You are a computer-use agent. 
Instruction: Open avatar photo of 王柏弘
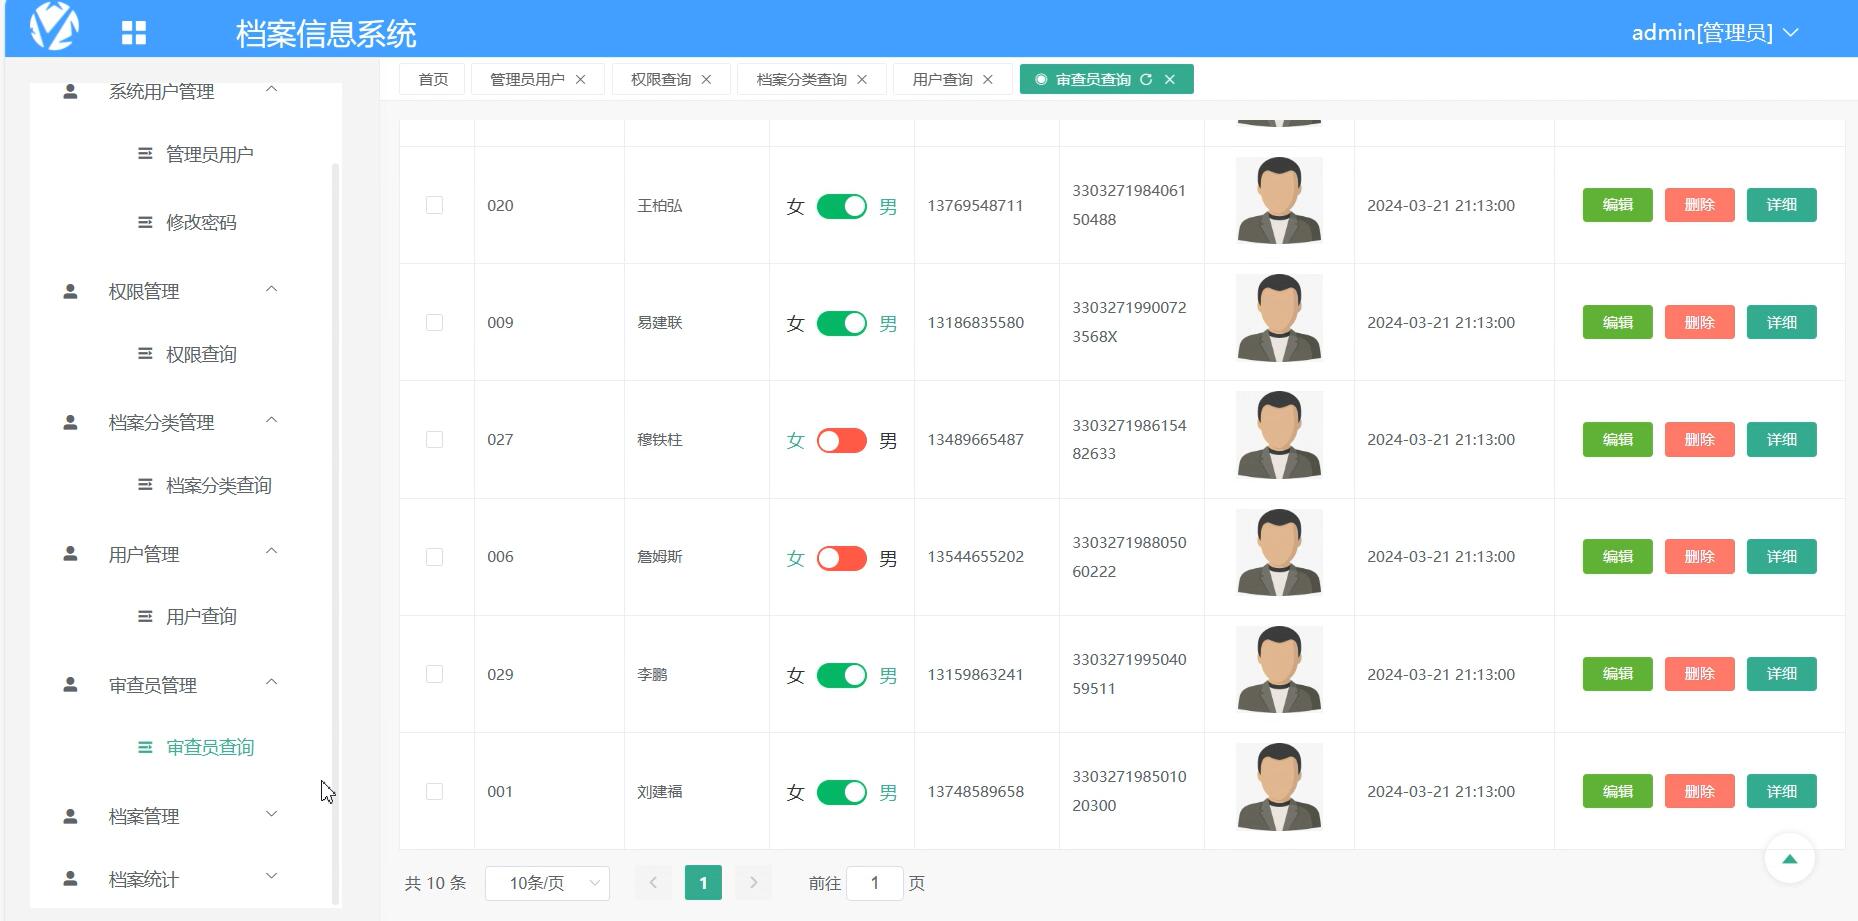click(x=1279, y=201)
